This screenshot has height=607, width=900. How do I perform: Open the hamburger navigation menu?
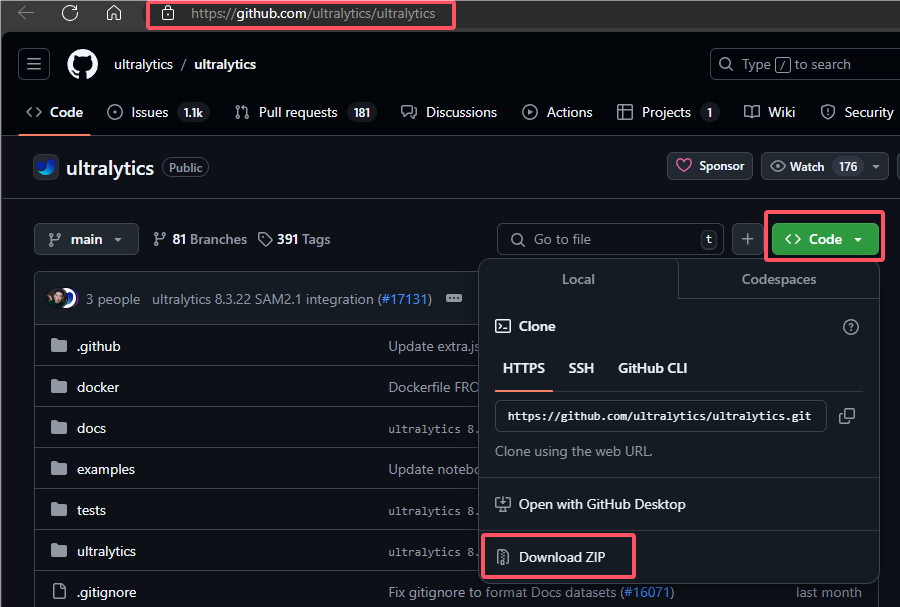point(34,64)
